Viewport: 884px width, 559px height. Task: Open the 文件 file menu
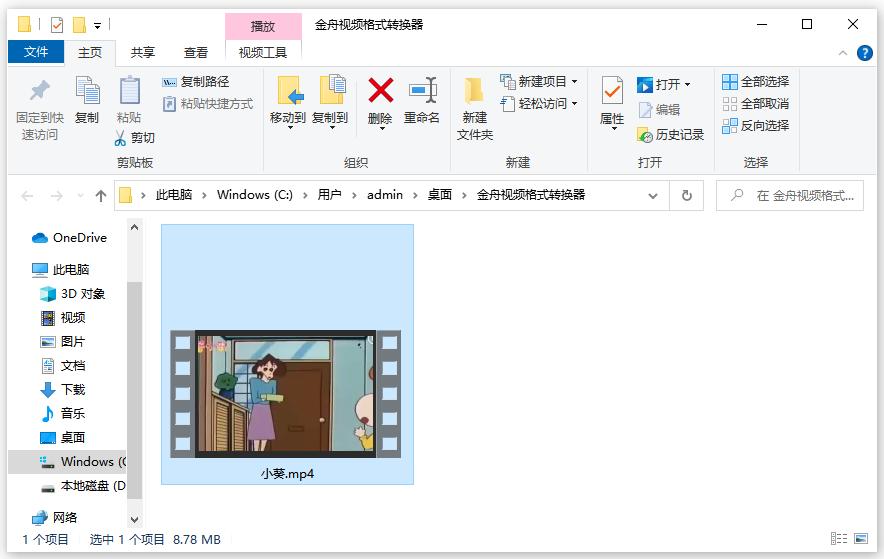coord(36,52)
